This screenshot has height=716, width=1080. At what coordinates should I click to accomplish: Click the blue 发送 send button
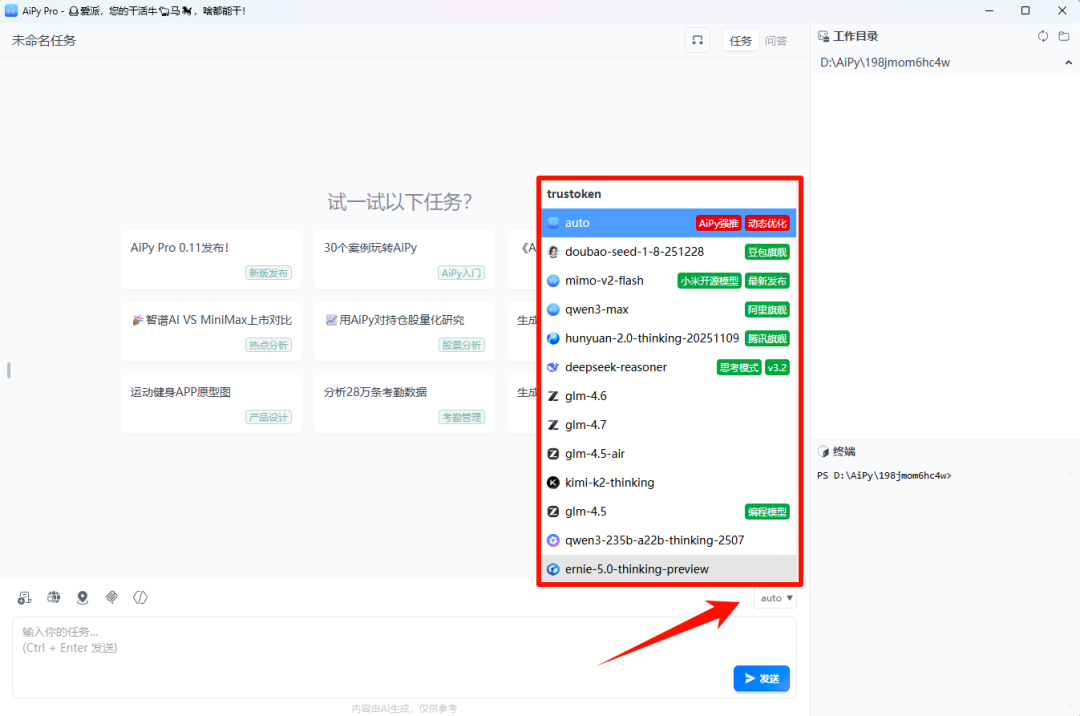tap(761, 679)
